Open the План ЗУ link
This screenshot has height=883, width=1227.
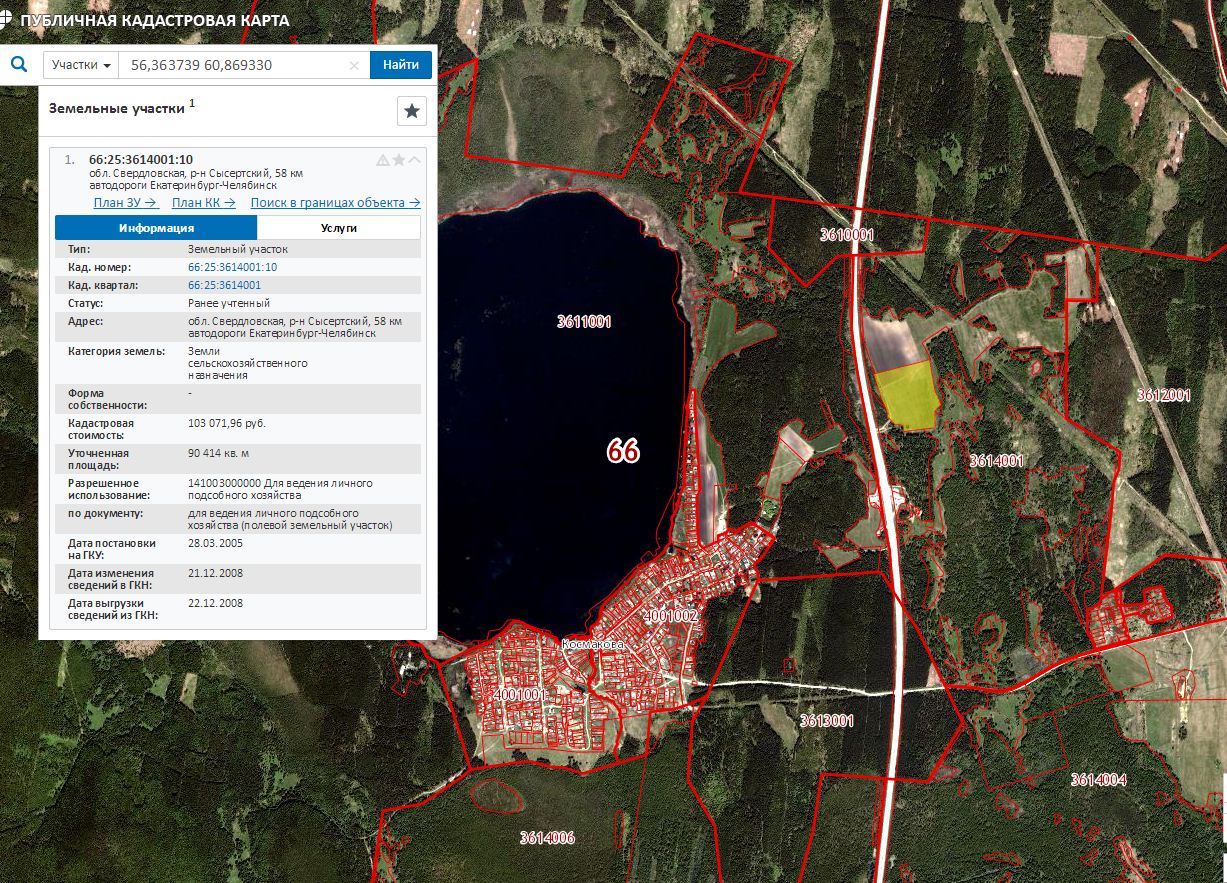(x=126, y=202)
